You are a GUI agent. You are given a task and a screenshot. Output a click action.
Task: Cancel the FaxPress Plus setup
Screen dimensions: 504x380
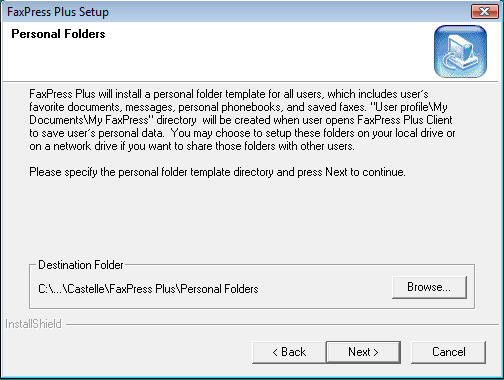click(448, 352)
